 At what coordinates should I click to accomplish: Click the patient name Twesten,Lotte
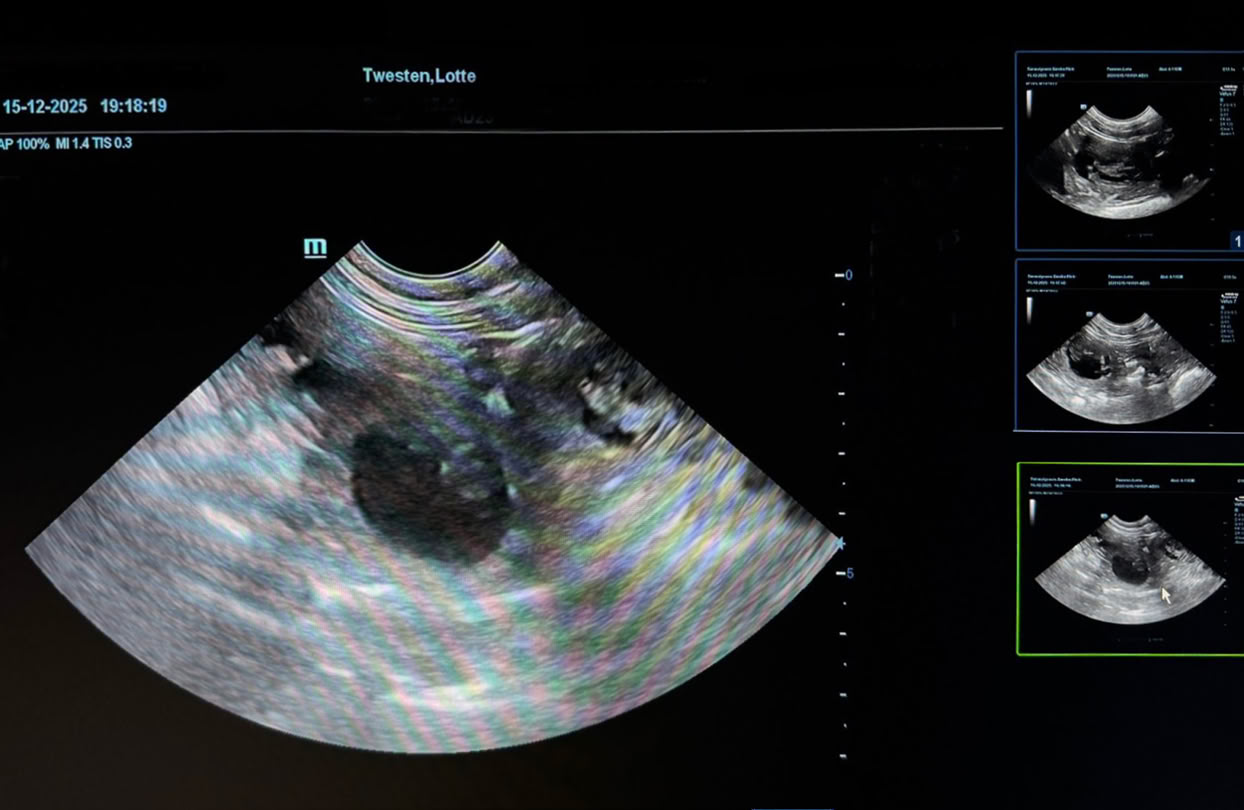[x=419, y=76]
